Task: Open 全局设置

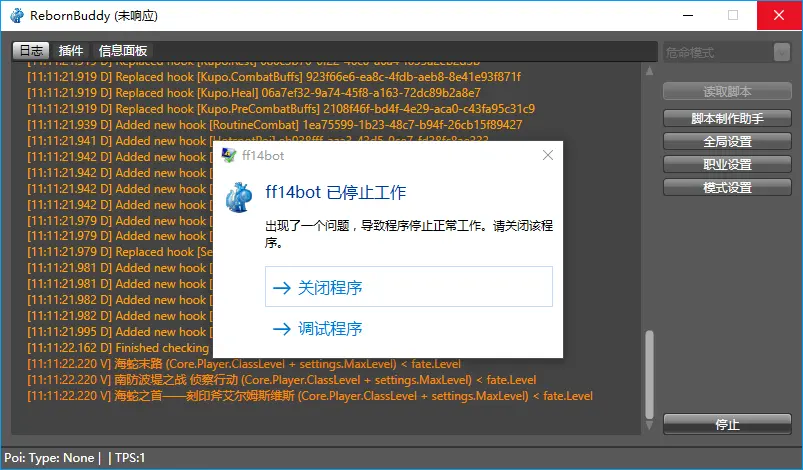Action: (727, 141)
